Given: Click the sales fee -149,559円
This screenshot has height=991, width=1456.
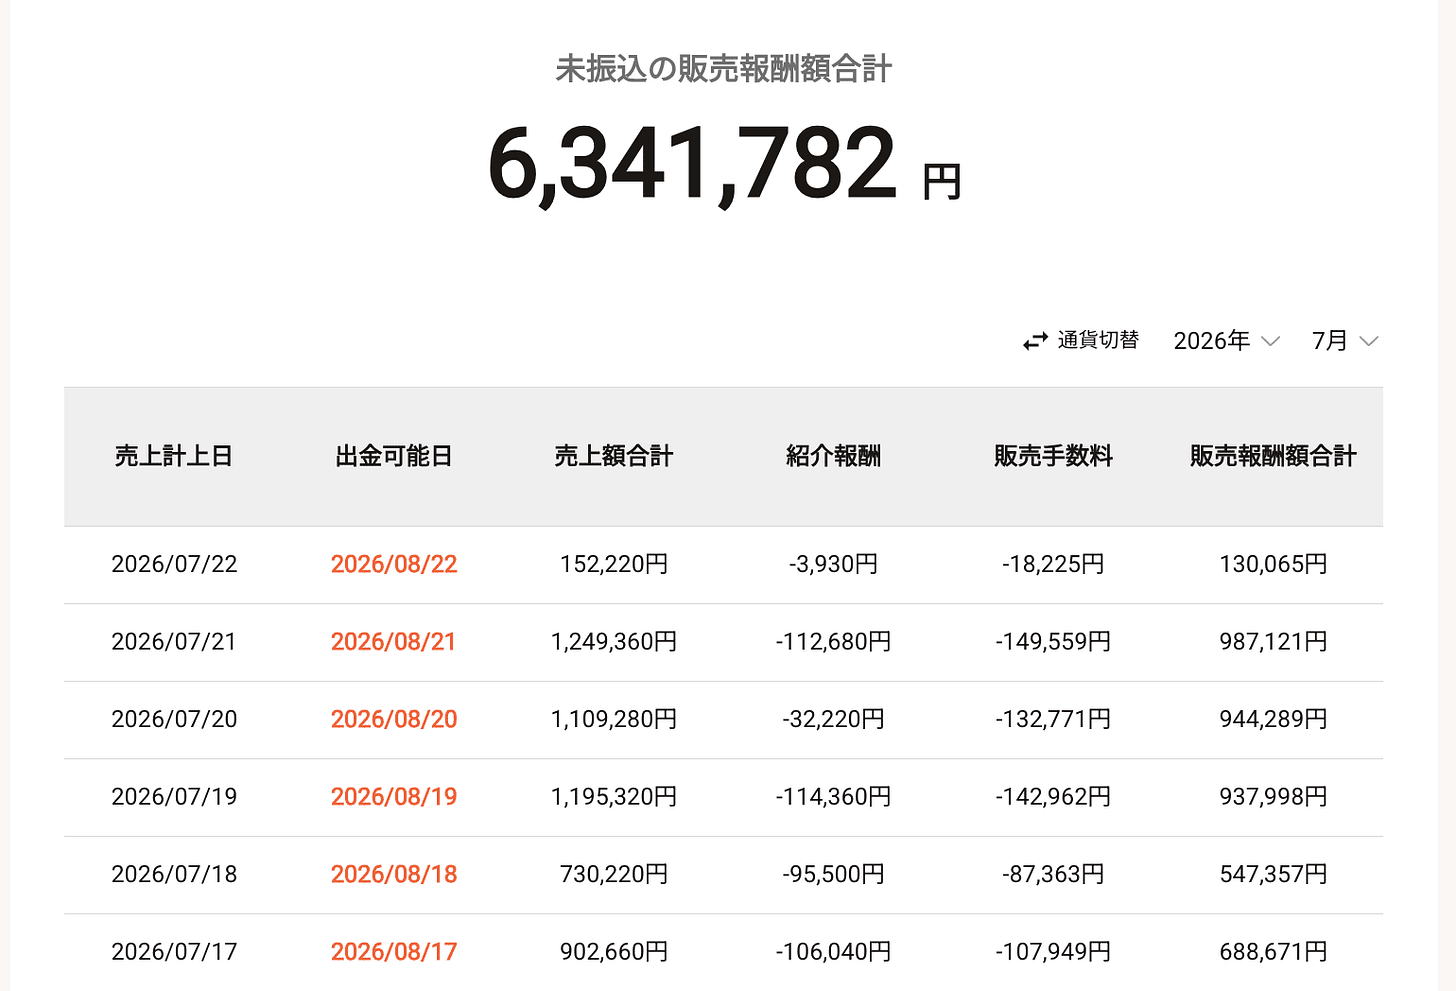Looking at the screenshot, I should pyautogui.click(x=1054, y=642).
